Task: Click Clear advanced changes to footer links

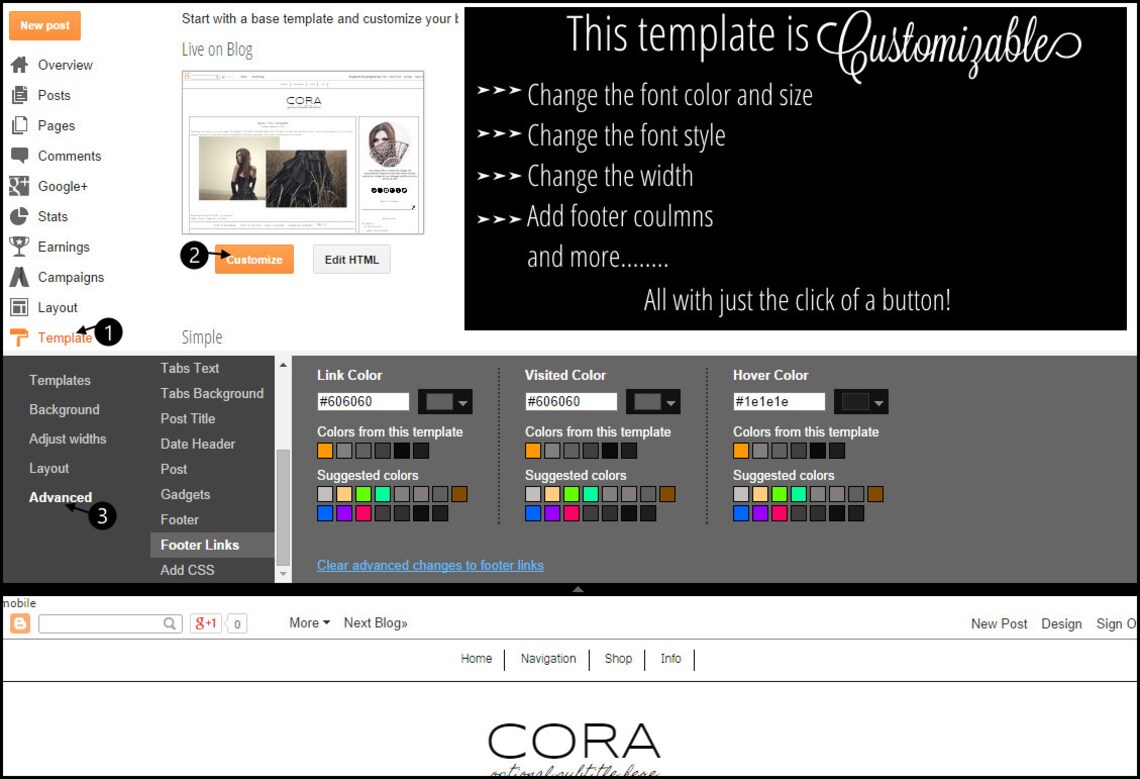Action: [x=430, y=565]
